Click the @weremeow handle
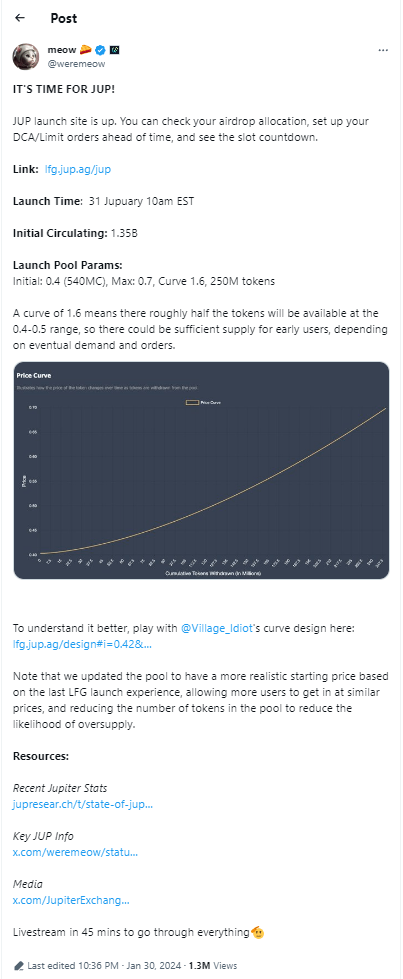The height and width of the screenshot is (979, 403). (76, 63)
